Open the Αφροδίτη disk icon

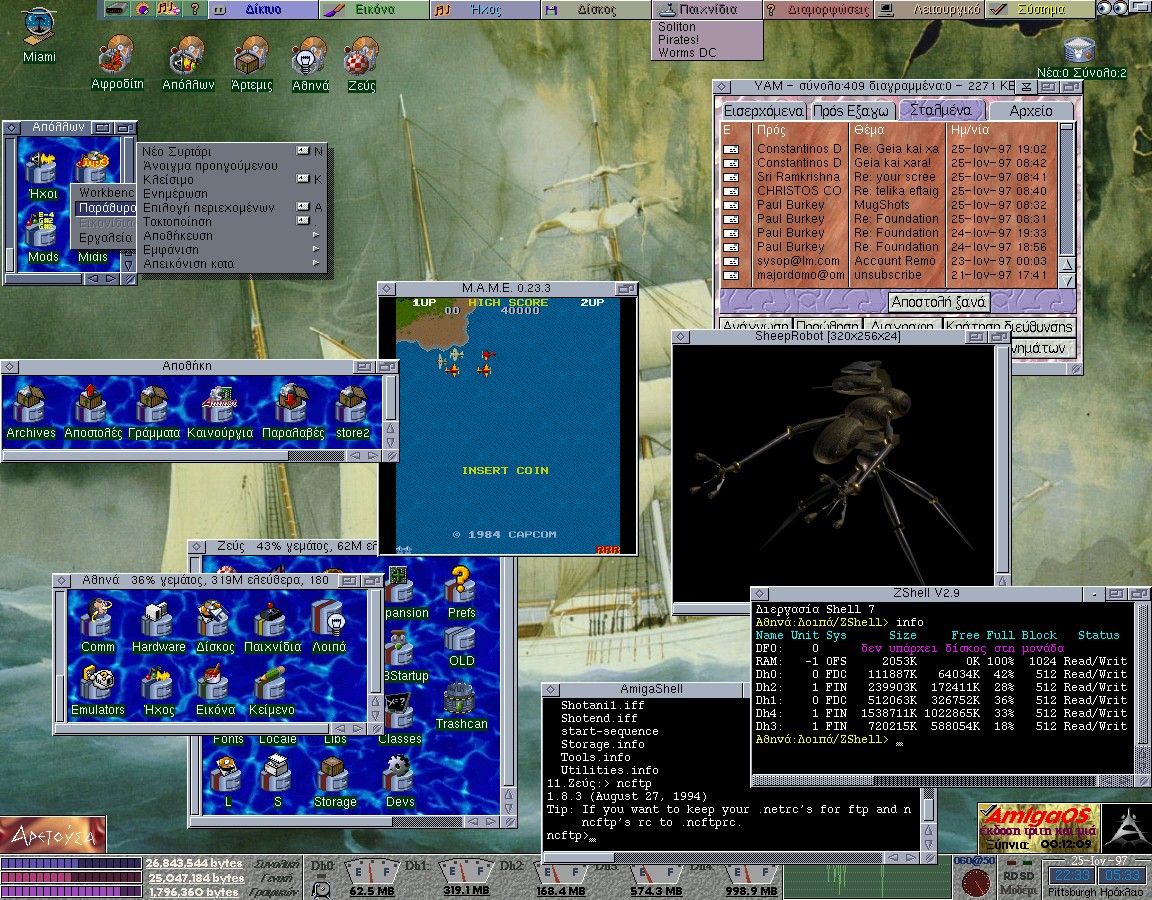tap(117, 56)
